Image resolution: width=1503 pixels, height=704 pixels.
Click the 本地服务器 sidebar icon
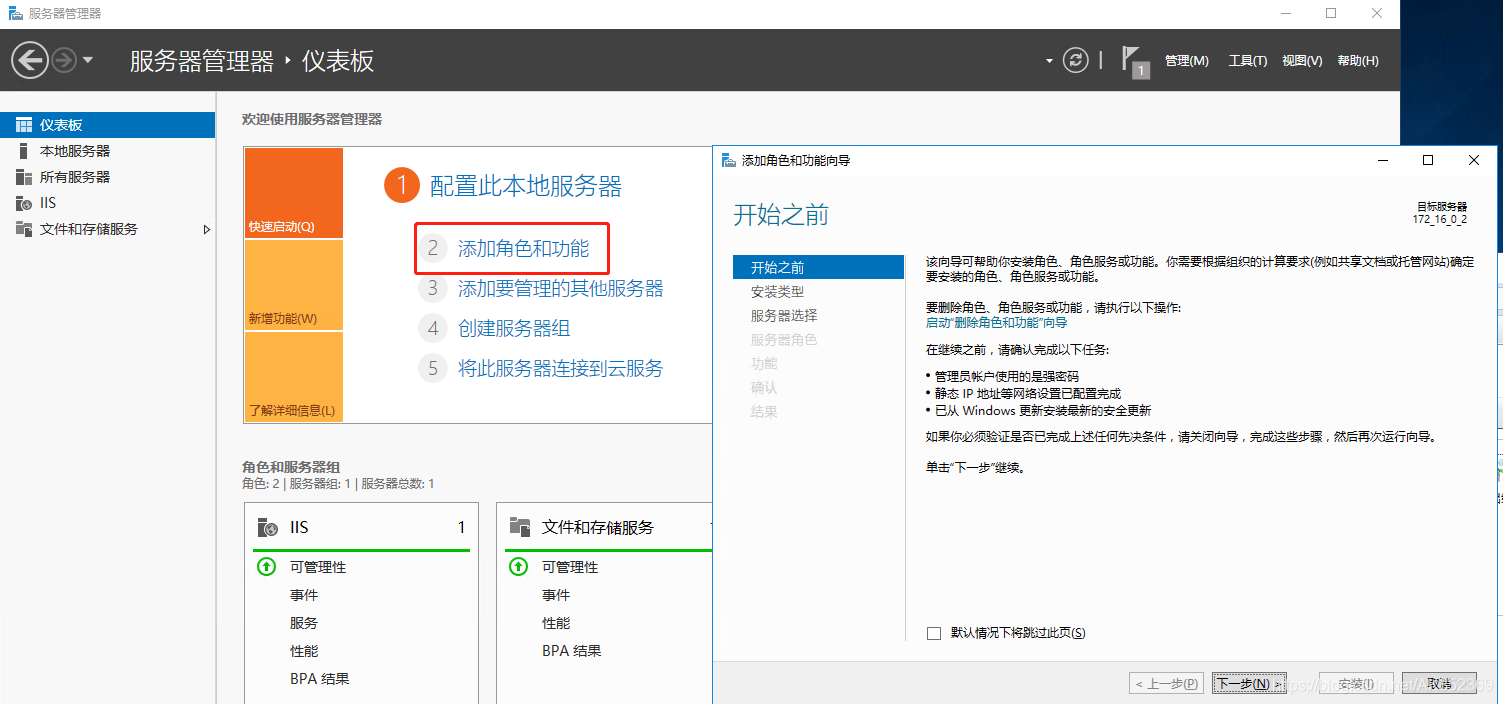tap(24, 151)
